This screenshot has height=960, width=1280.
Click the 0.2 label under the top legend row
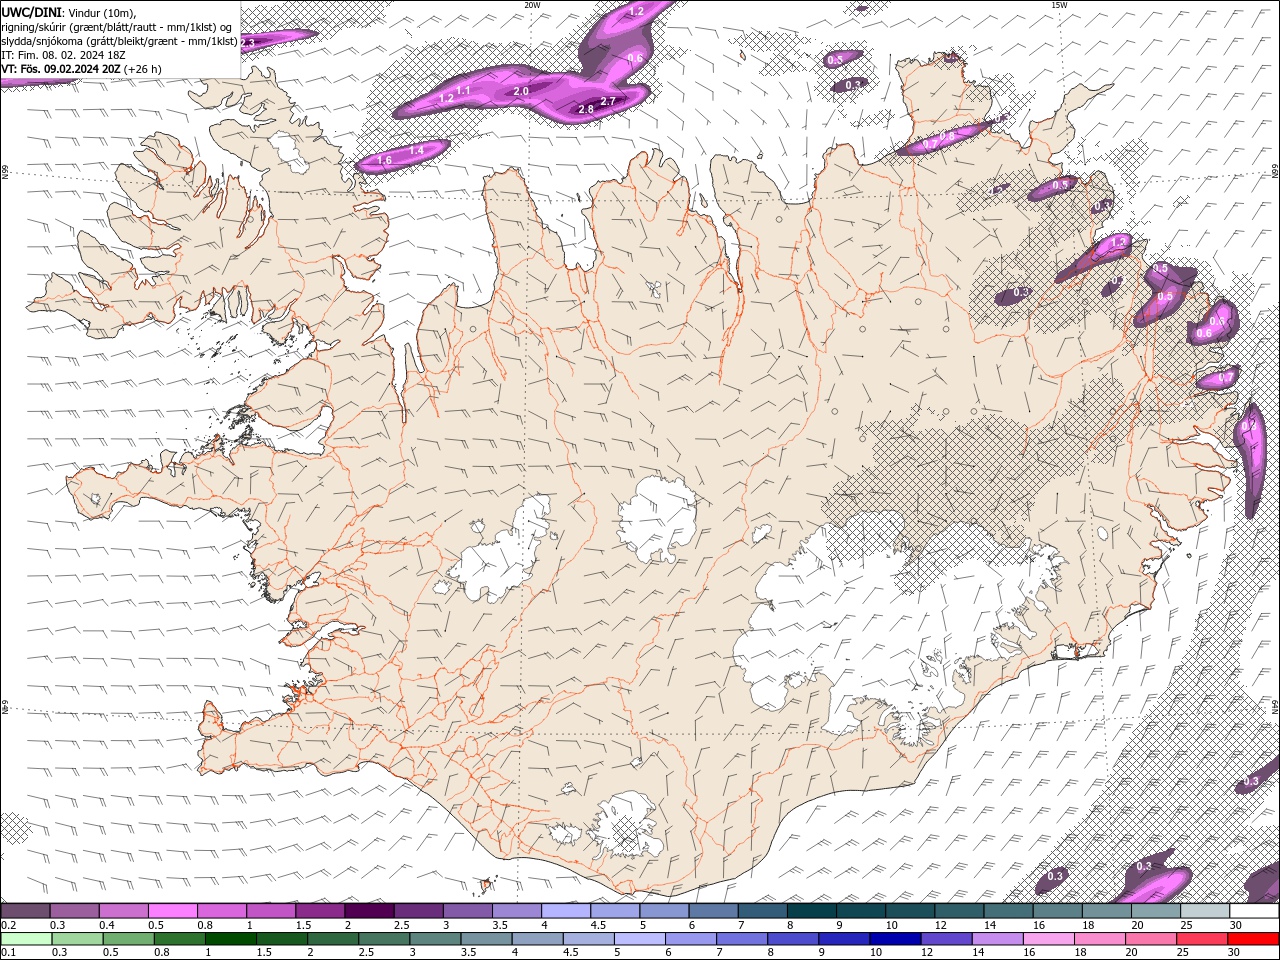(7, 925)
